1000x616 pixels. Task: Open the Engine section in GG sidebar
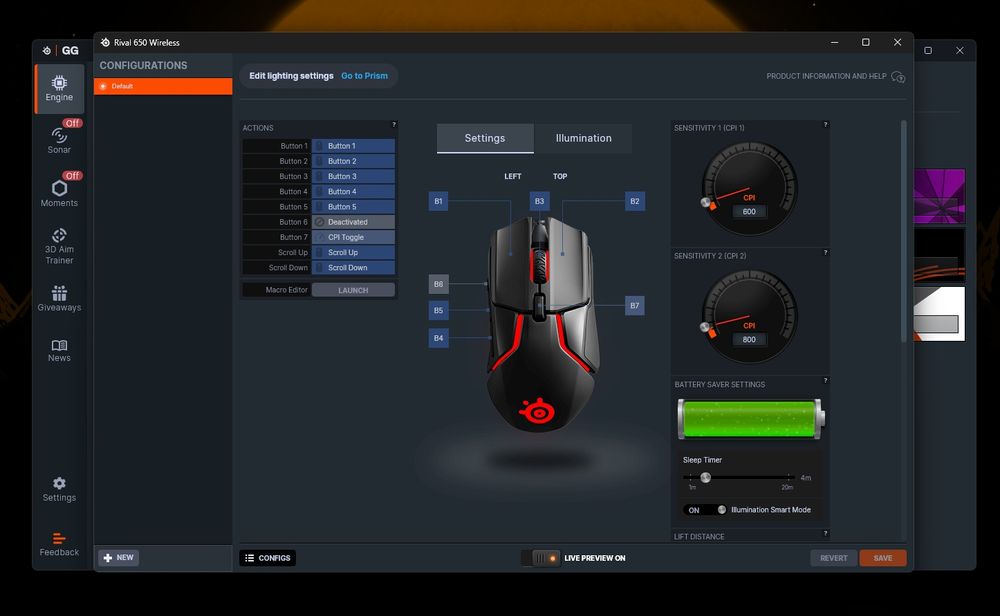click(x=59, y=89)
